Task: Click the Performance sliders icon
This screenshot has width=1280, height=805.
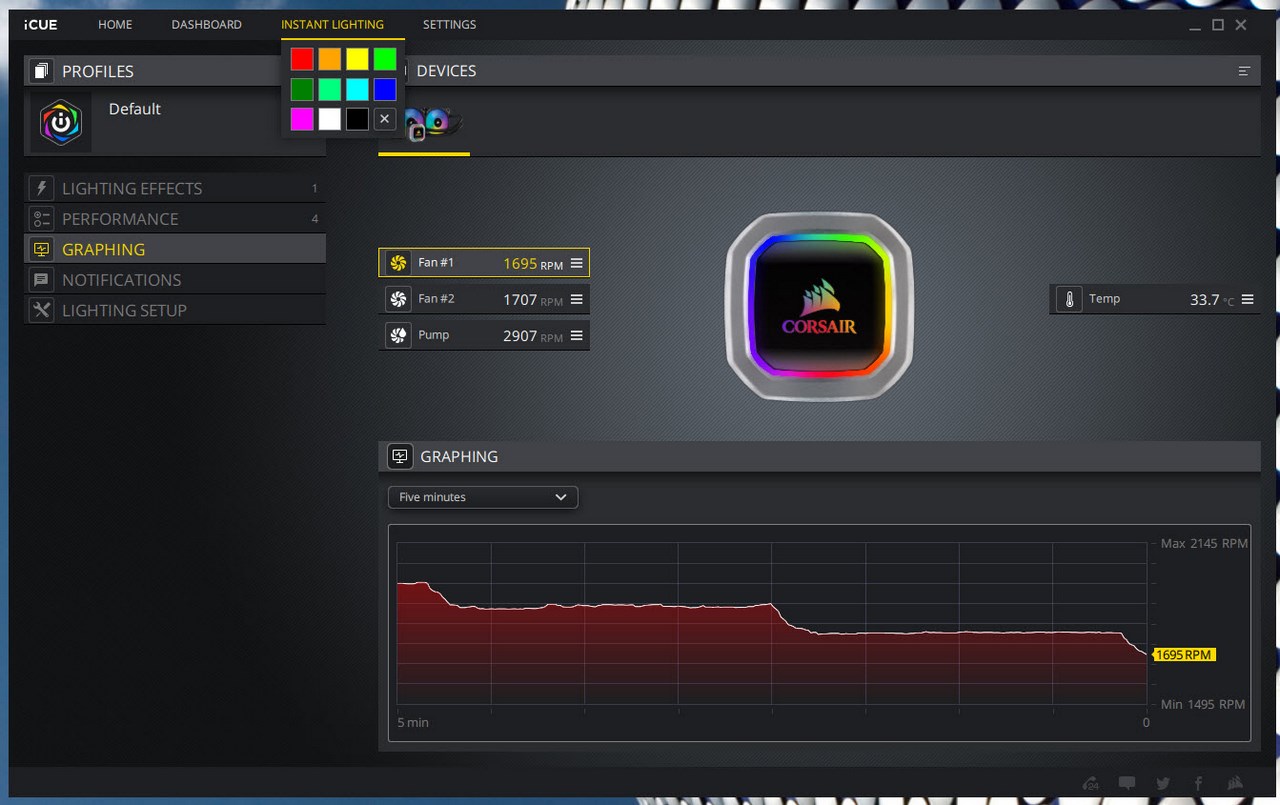Action: [41, 219]
